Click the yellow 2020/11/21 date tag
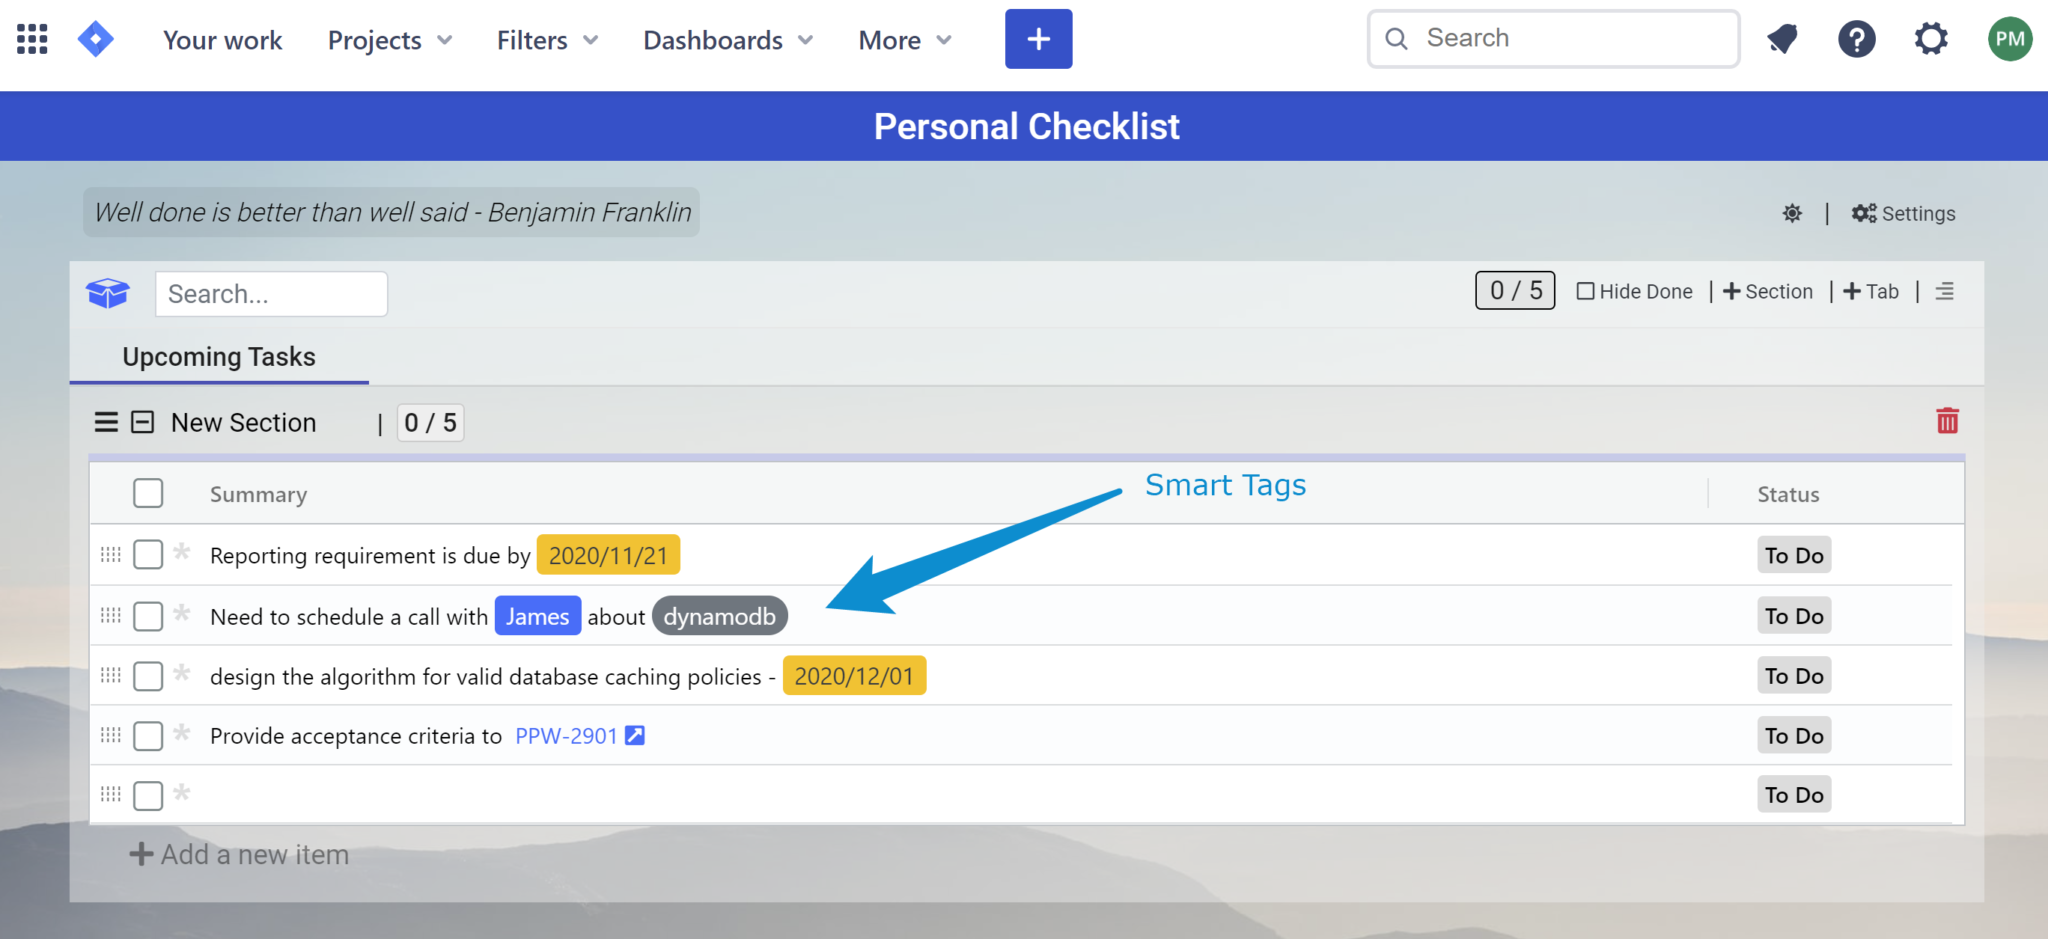2048x939 pixels. tap(608, 555)
